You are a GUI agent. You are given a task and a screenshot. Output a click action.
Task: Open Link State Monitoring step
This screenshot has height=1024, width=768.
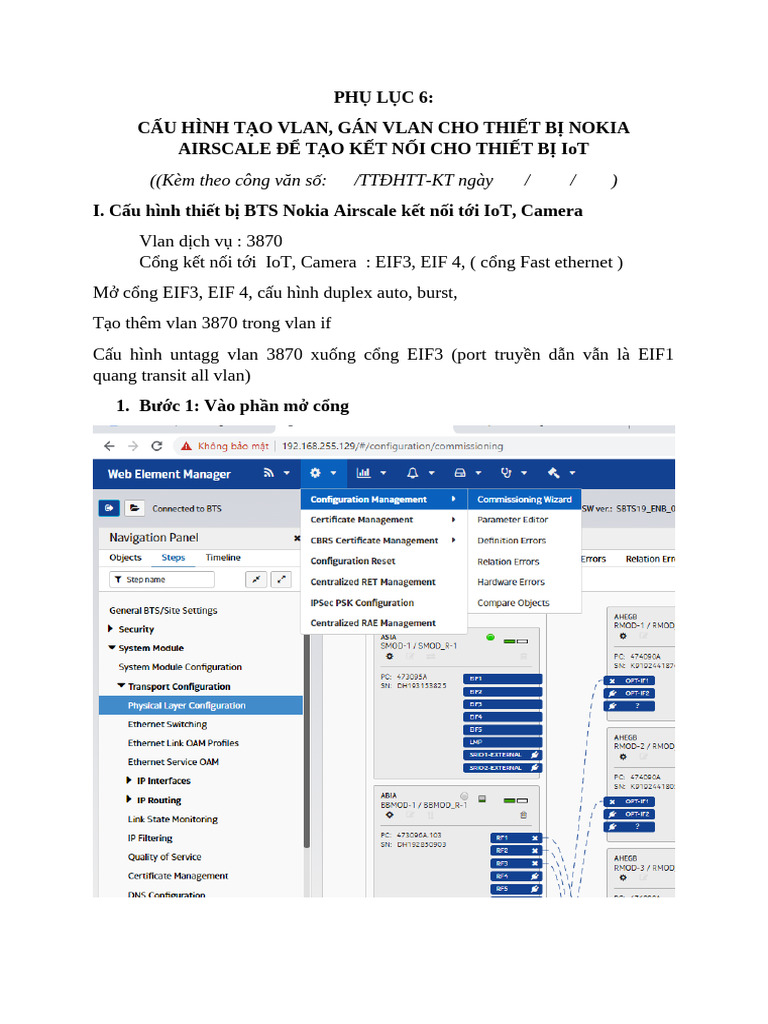173,819
